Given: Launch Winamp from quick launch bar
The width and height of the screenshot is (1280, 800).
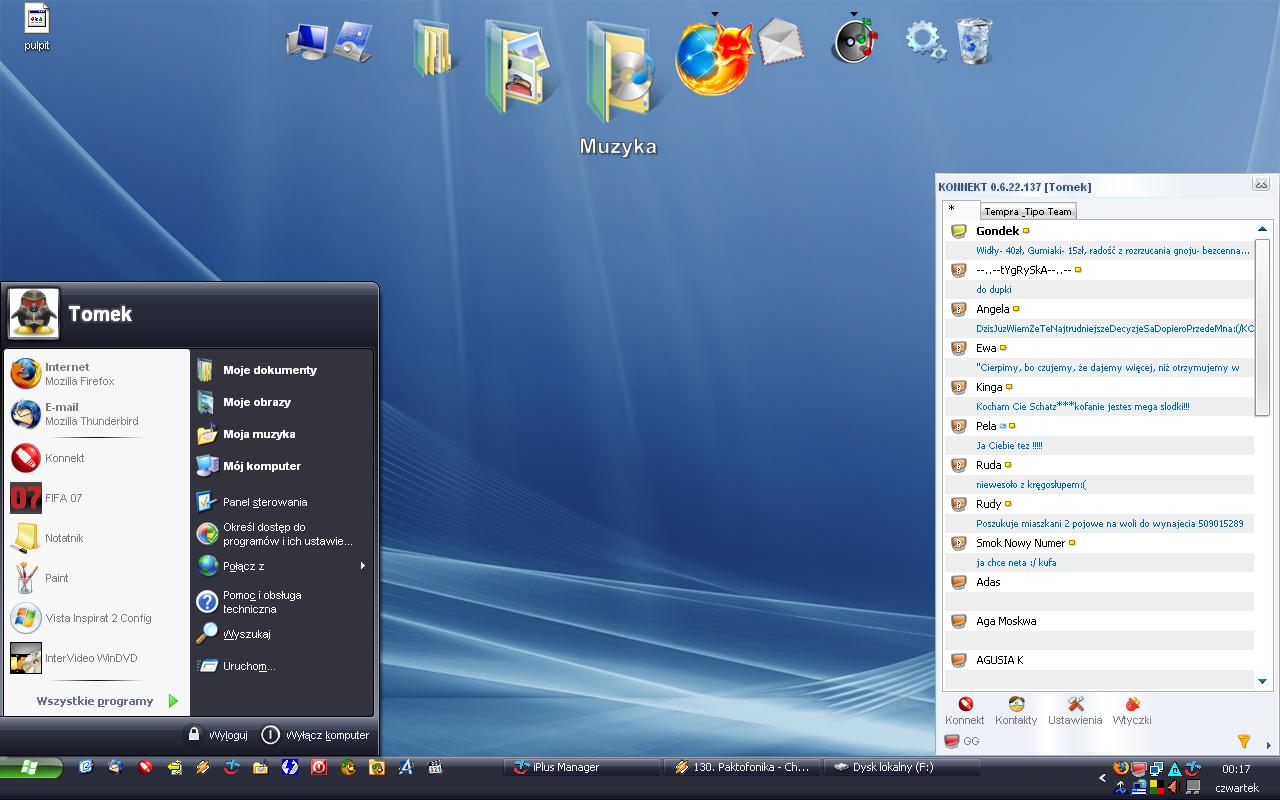Looking at the screenshot, I should point(203,767).
